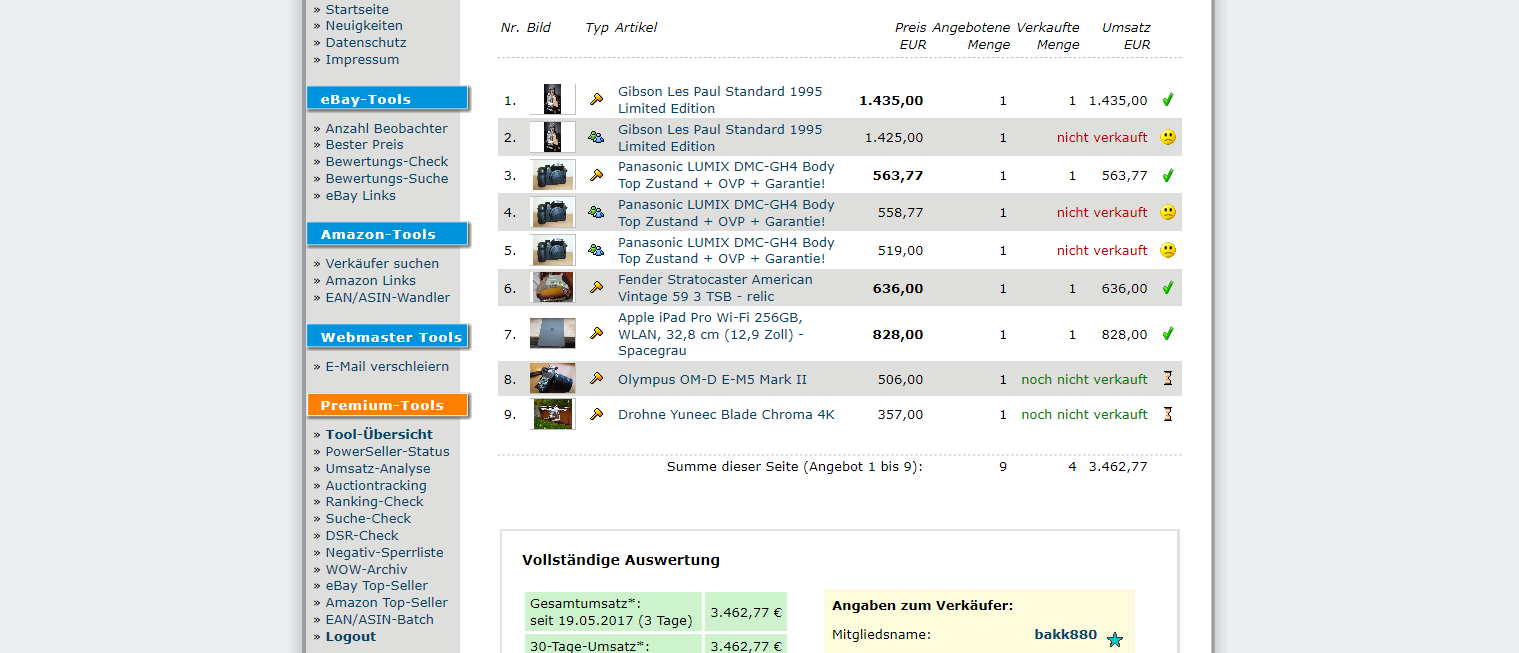The width and height of the screenshot is (1519, 653).
Task: Open the EAN/ASIN-Batch tool
Action: coord(380,620)
